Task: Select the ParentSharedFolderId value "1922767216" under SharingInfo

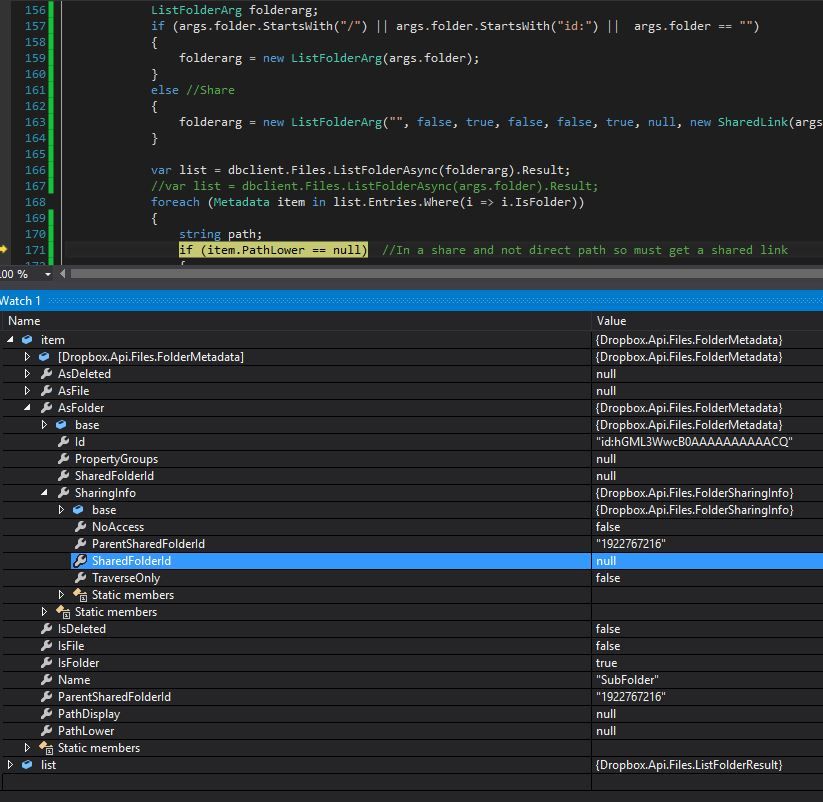Action: coord(631,544)
